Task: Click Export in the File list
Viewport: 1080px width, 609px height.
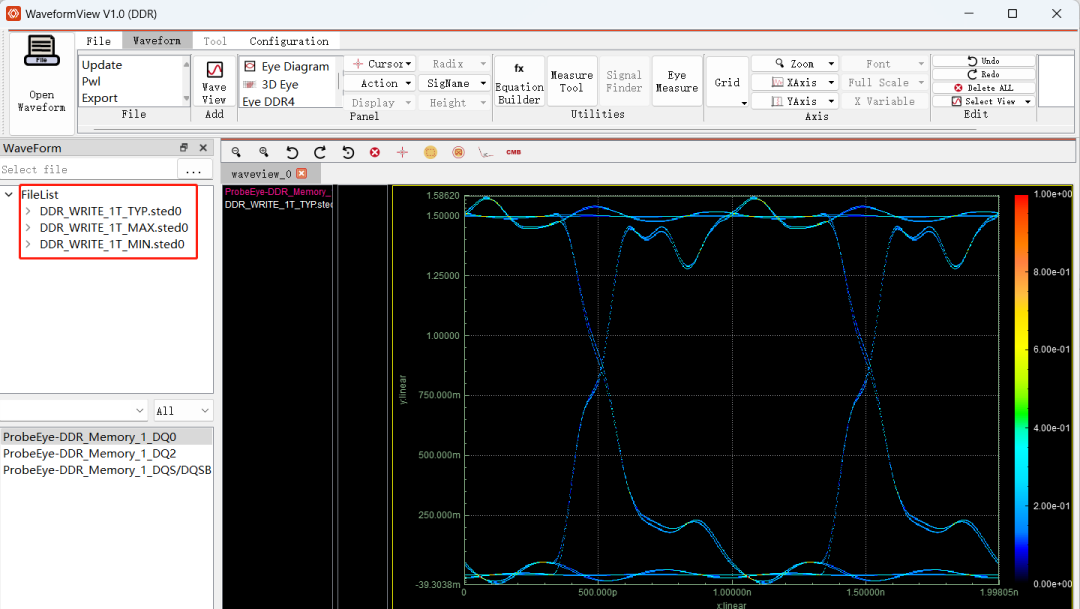Action: [x=100, y=98]
